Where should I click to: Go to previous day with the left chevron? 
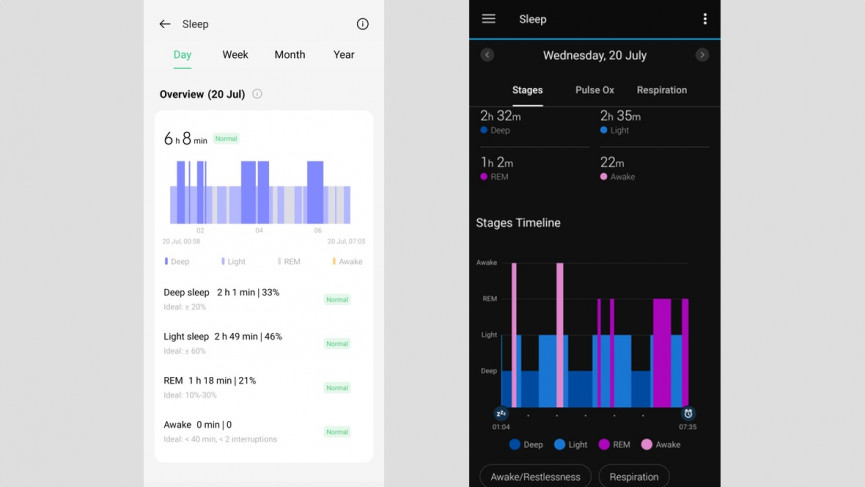pyautogui.click(x=487, y=55)
